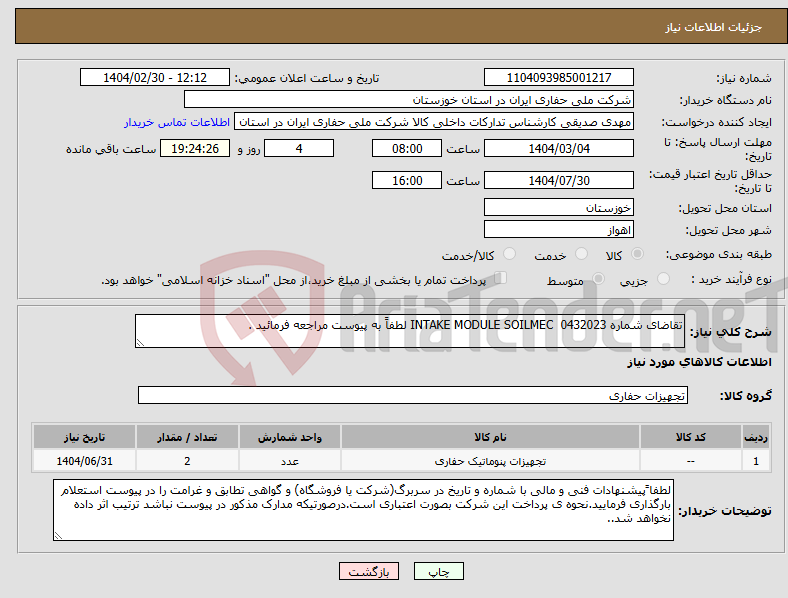The image size is (788, 598).
Task: Click the deadline time field 08:00
Action: 407,148
